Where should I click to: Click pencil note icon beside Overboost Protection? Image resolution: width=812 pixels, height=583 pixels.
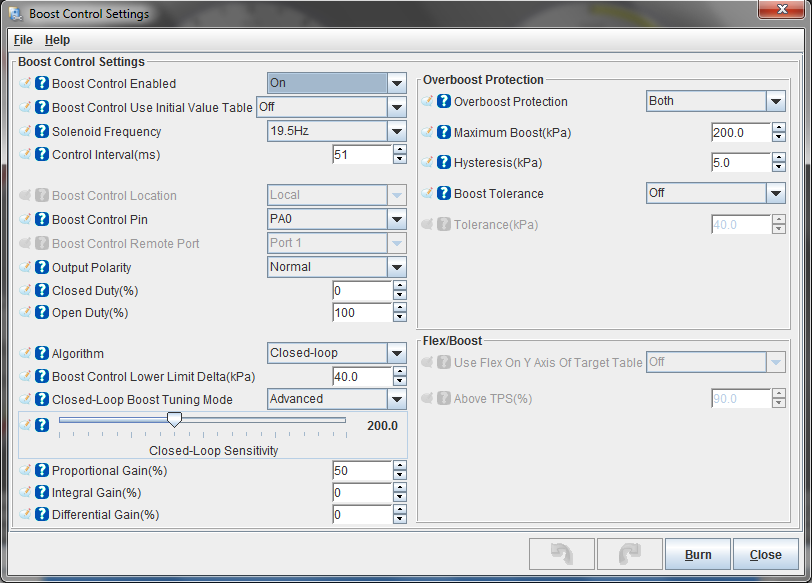[427, 101]
